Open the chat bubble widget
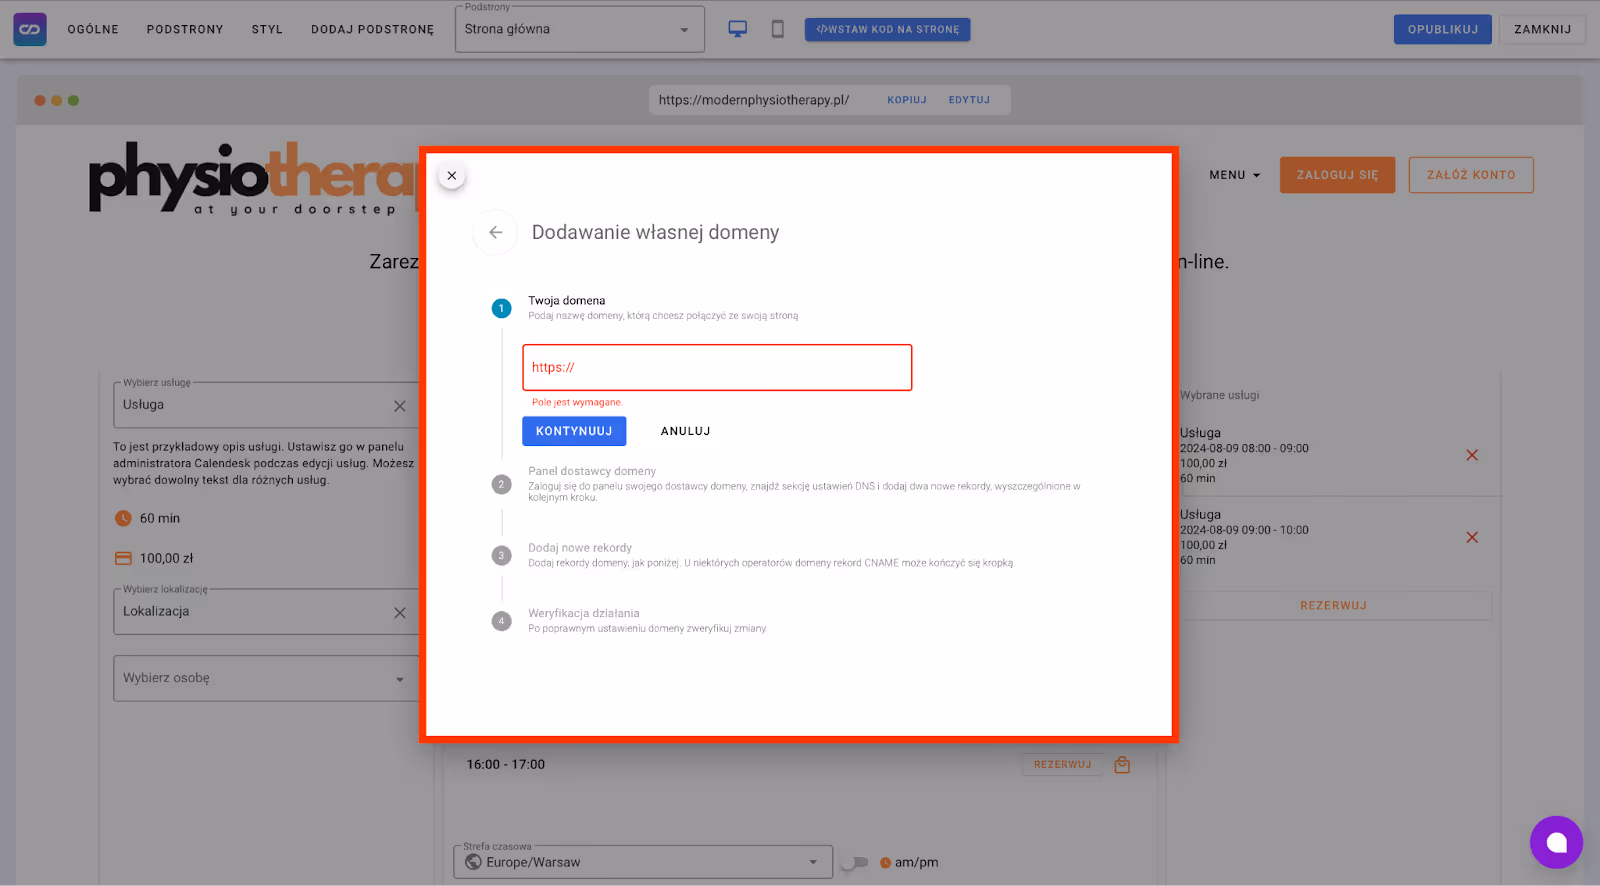The image size is (1600, 886). (1555, 842)
